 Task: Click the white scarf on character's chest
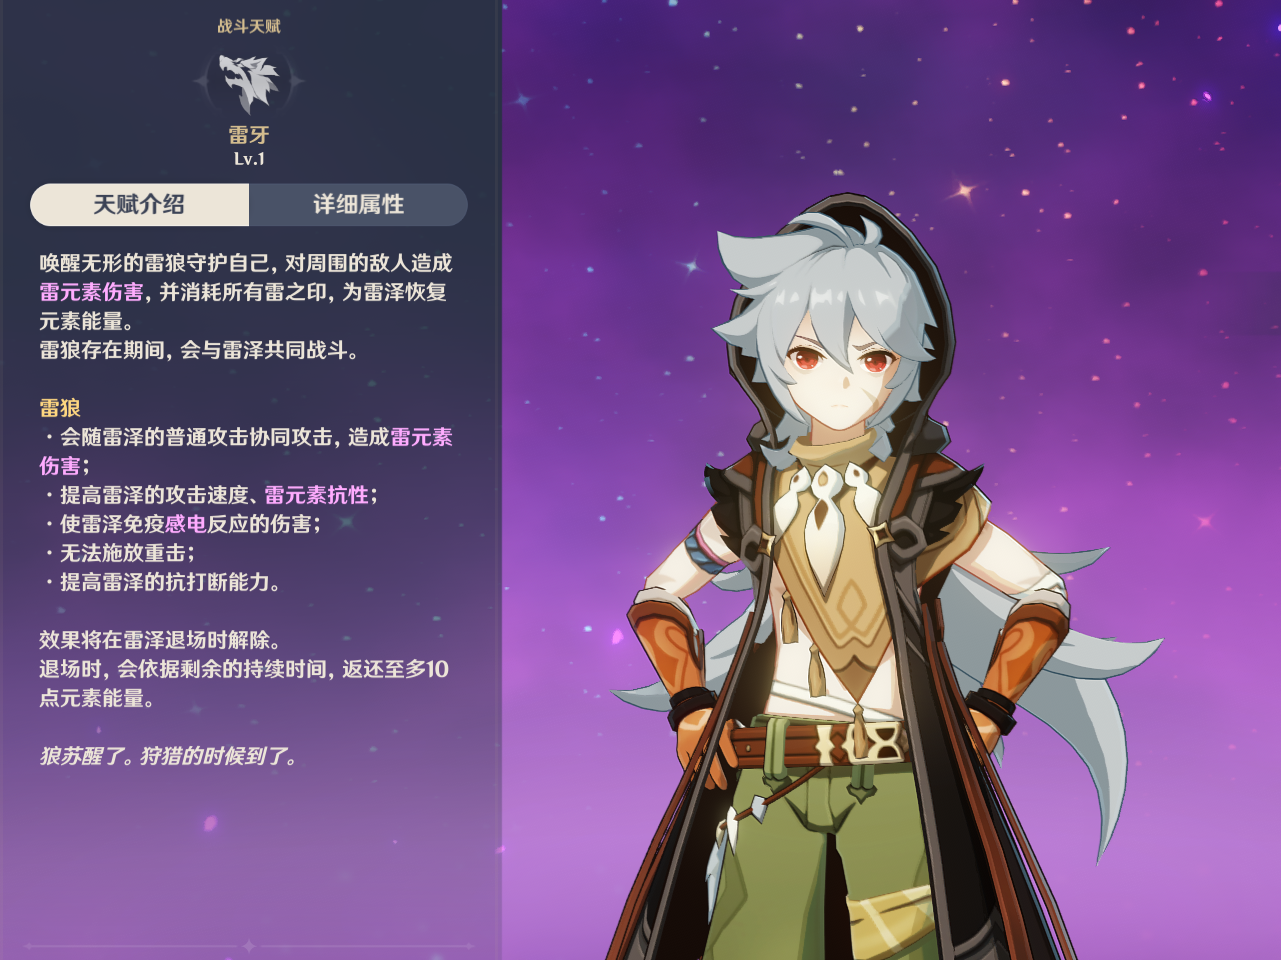pyautogui.click(x=824, y=515)
